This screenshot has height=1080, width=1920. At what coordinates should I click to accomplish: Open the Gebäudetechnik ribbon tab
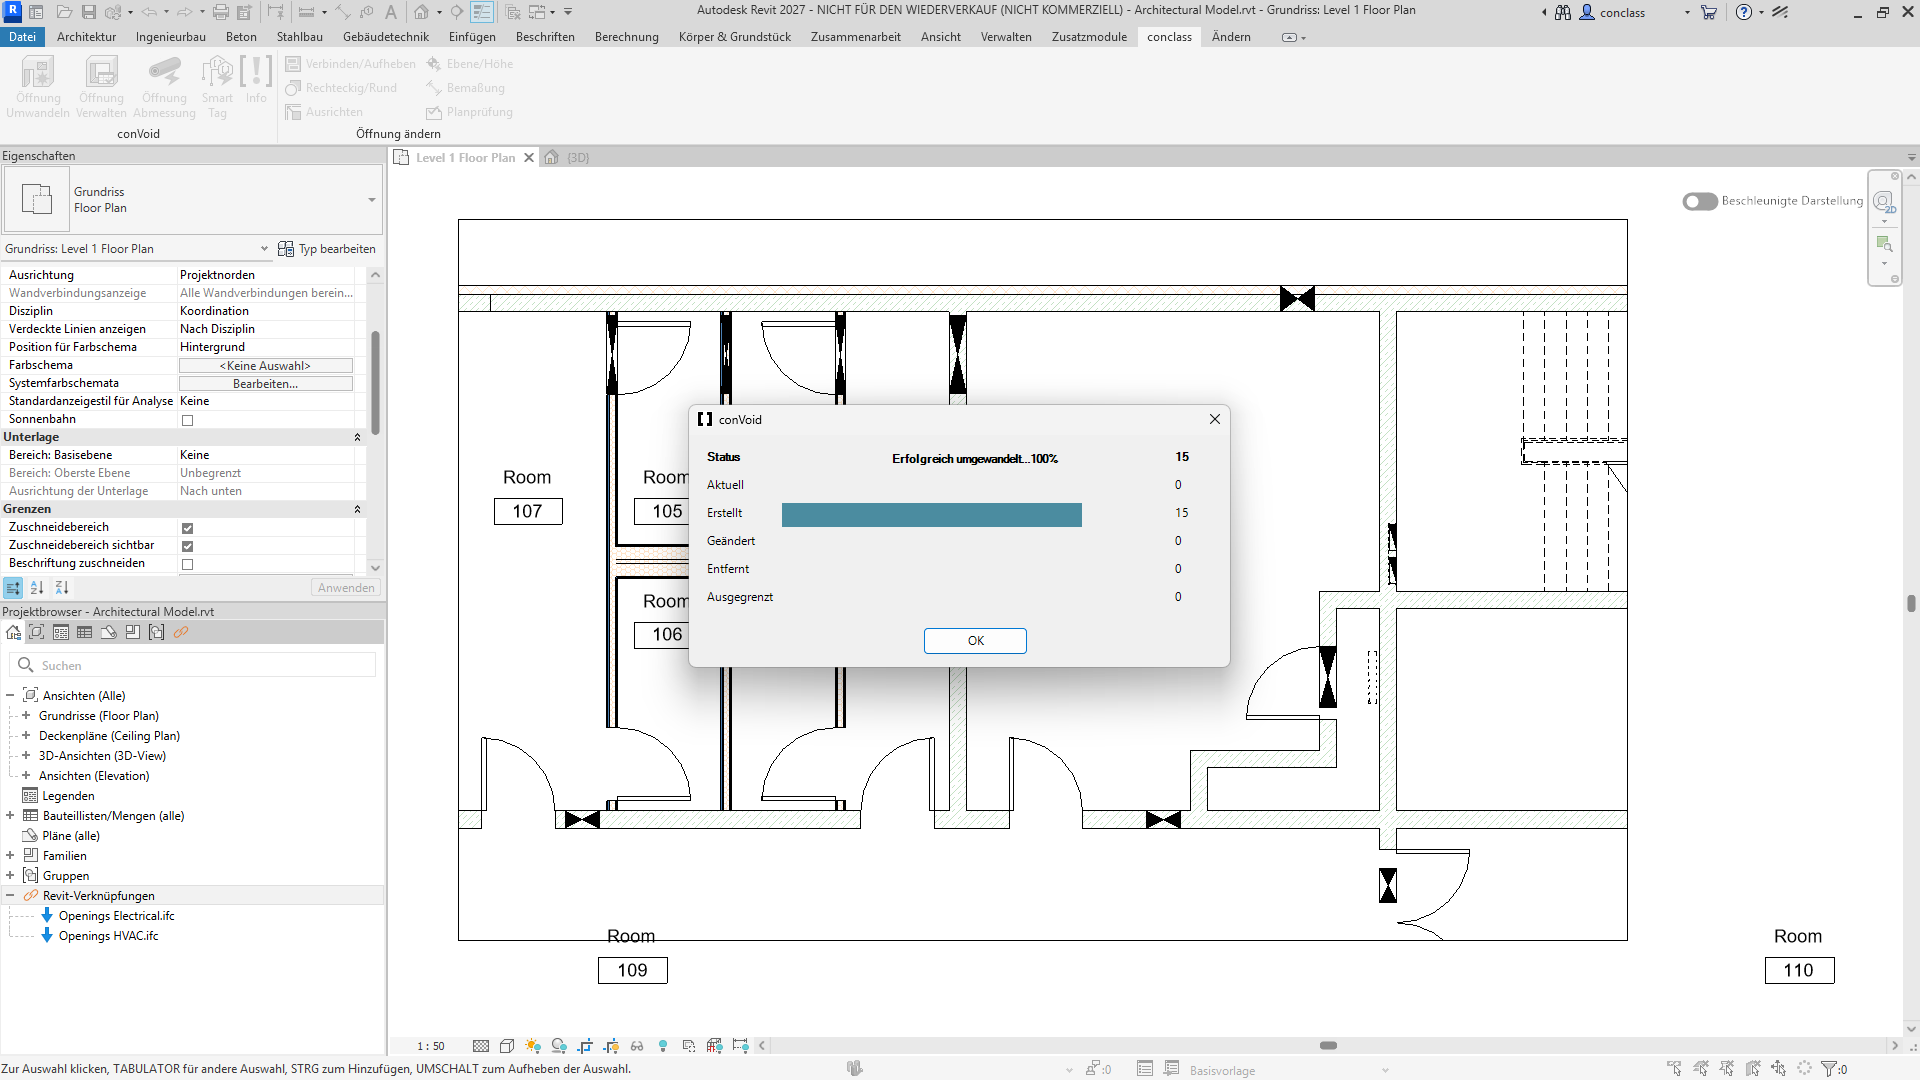click(386, 37)
